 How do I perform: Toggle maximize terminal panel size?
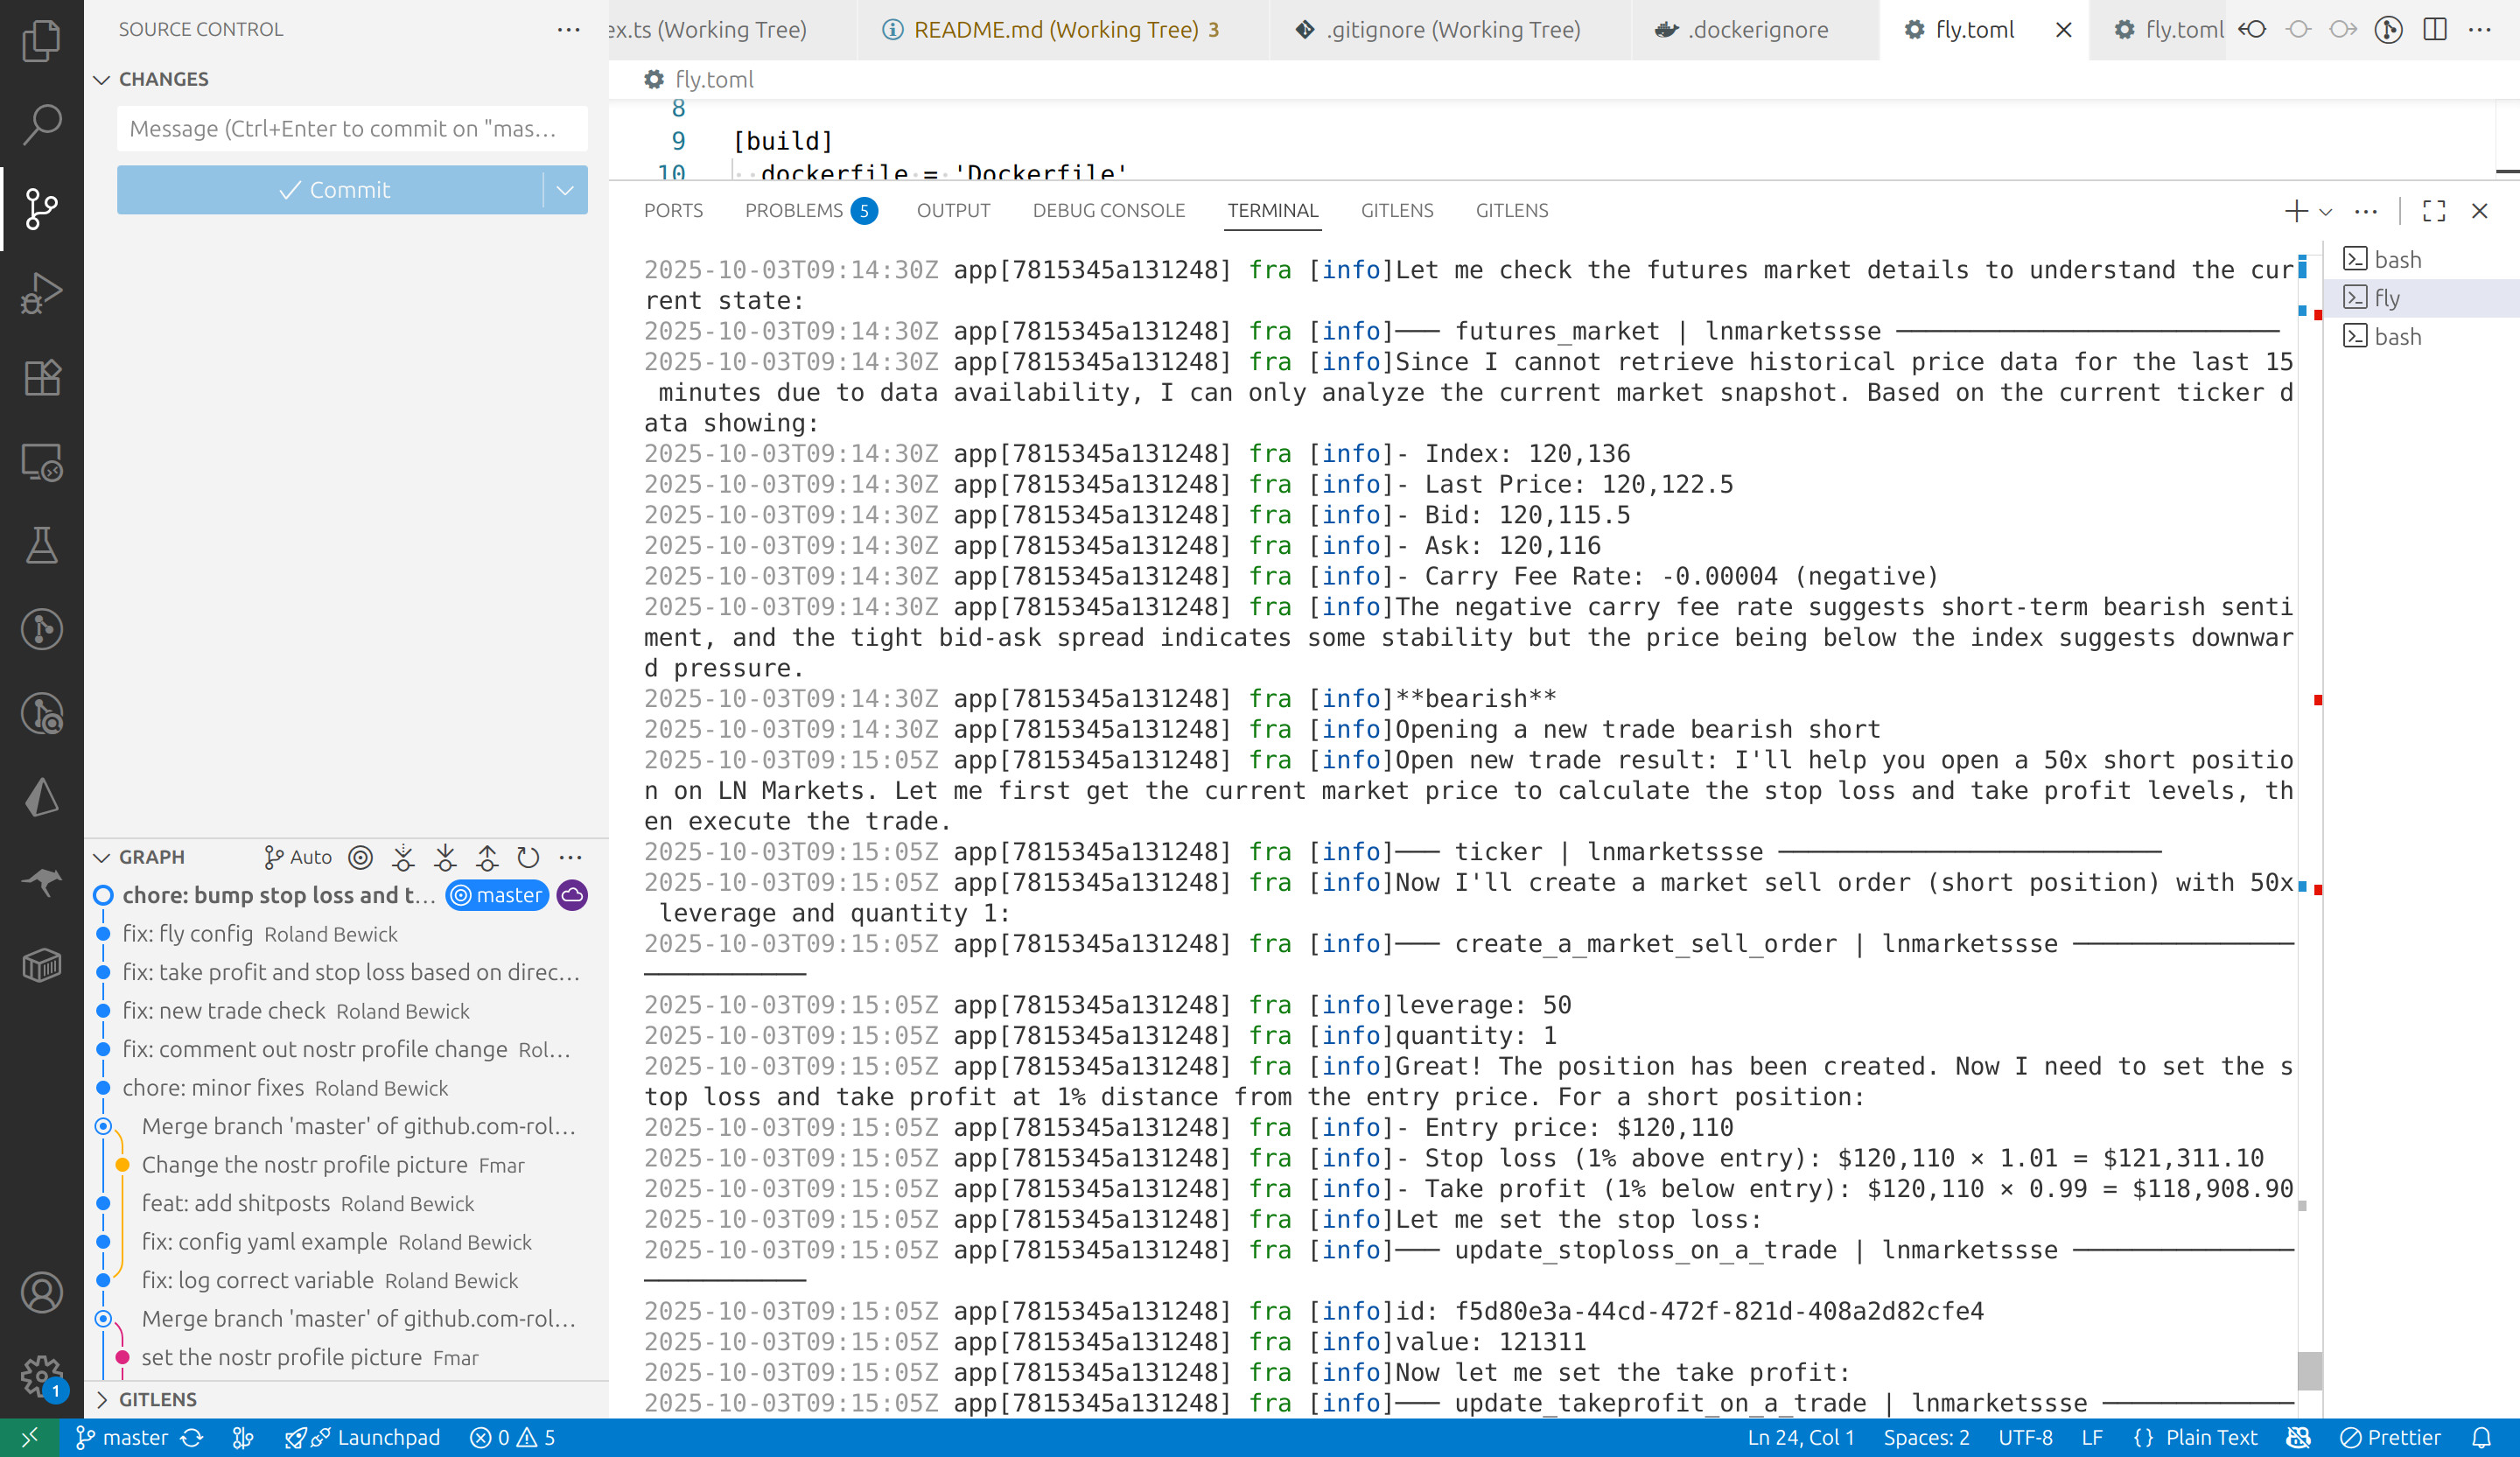2434,211
